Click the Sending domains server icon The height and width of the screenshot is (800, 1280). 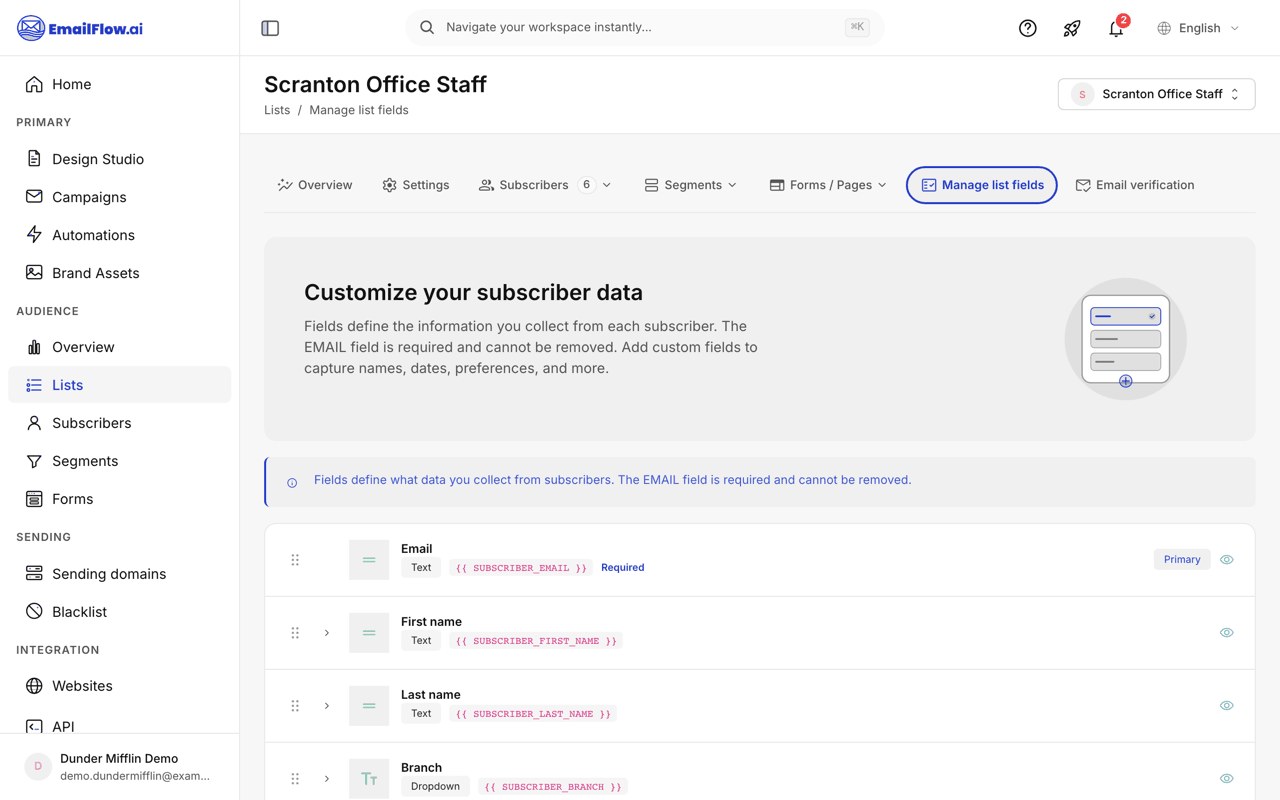point(34,574)
